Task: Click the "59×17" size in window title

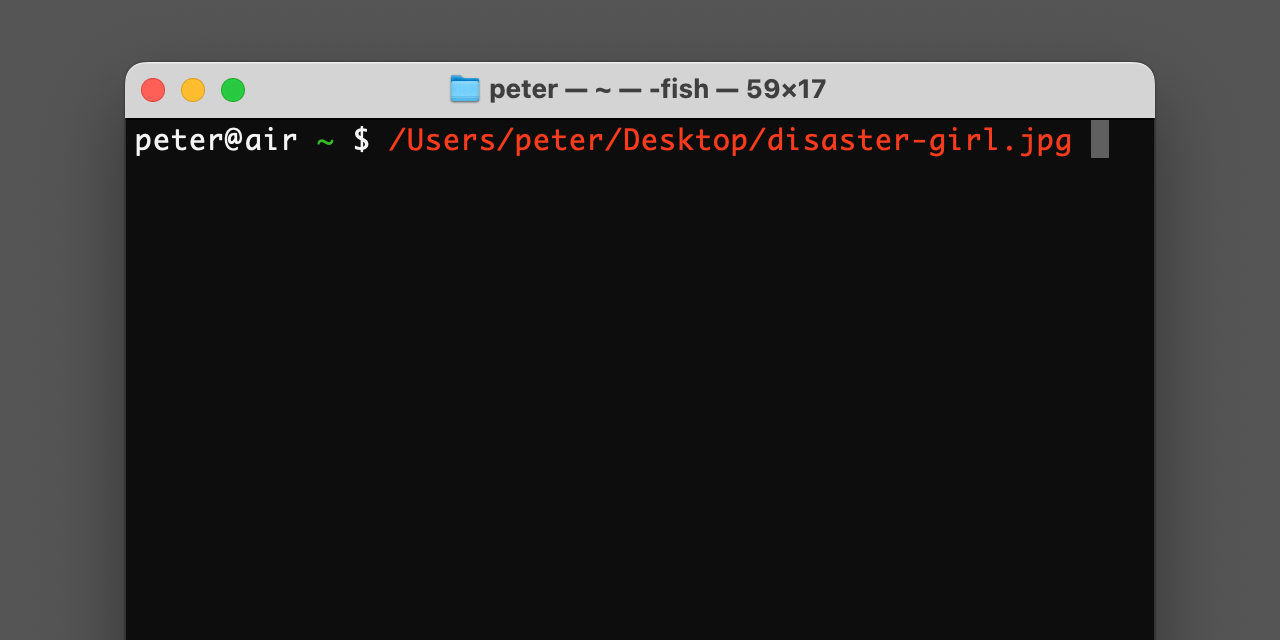Action: (x=786, y=90)
